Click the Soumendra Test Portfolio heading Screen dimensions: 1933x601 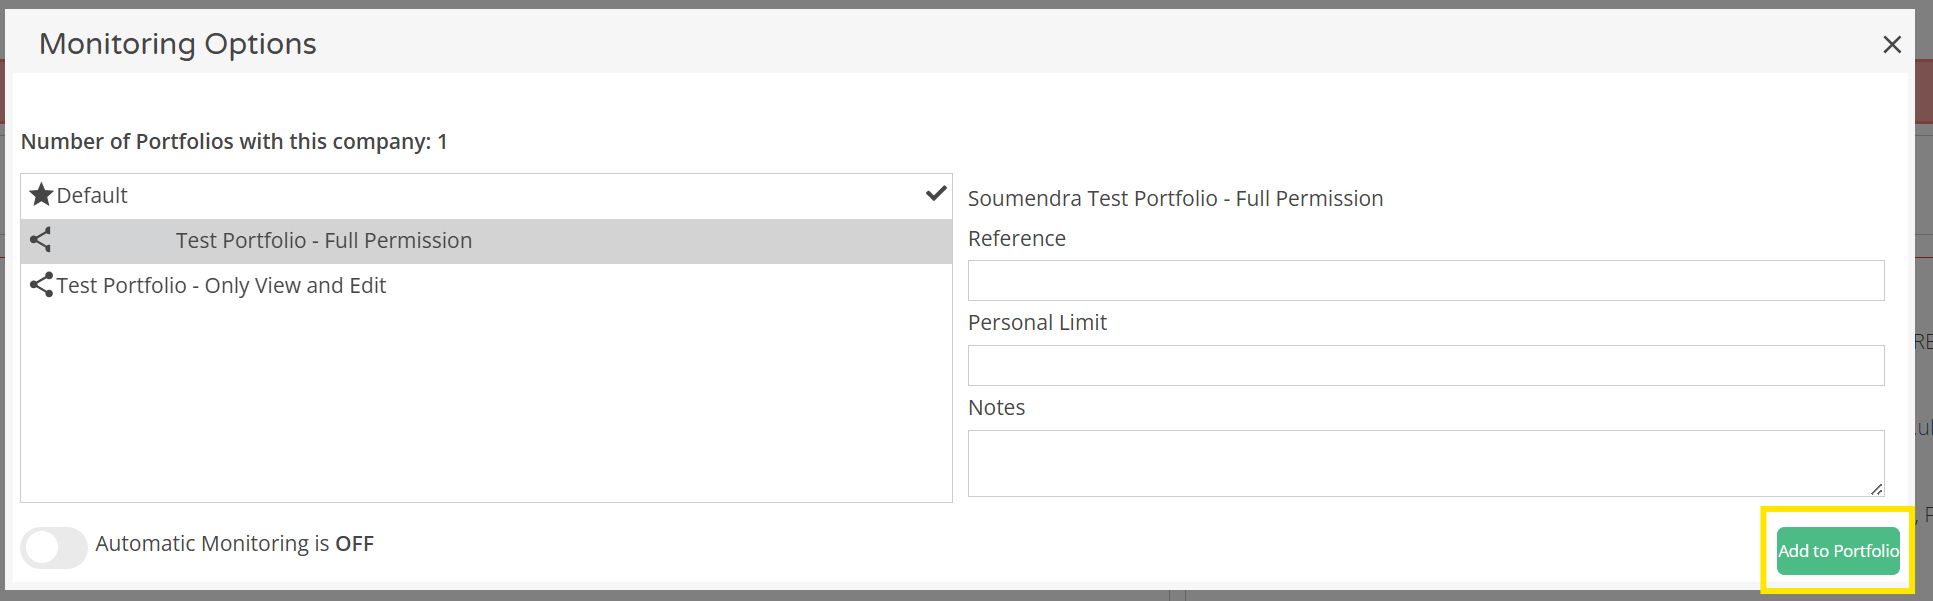click(x=1175, y=199)
